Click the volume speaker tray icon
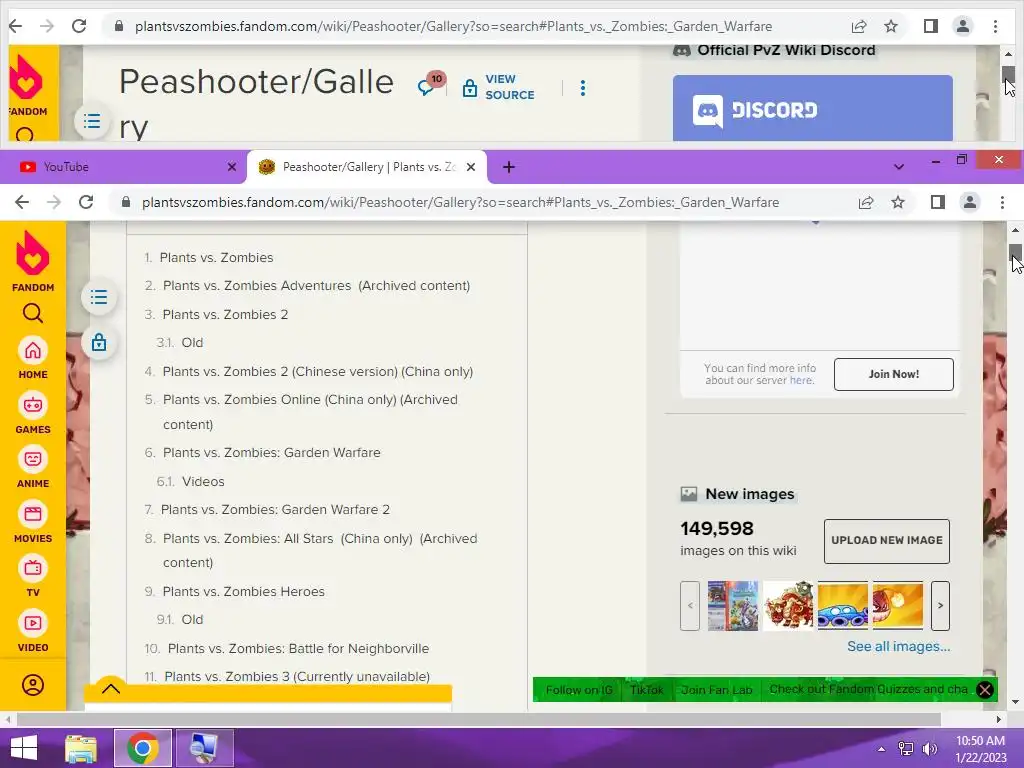This screenshot has width=1024, height=768. pos(929,749)
